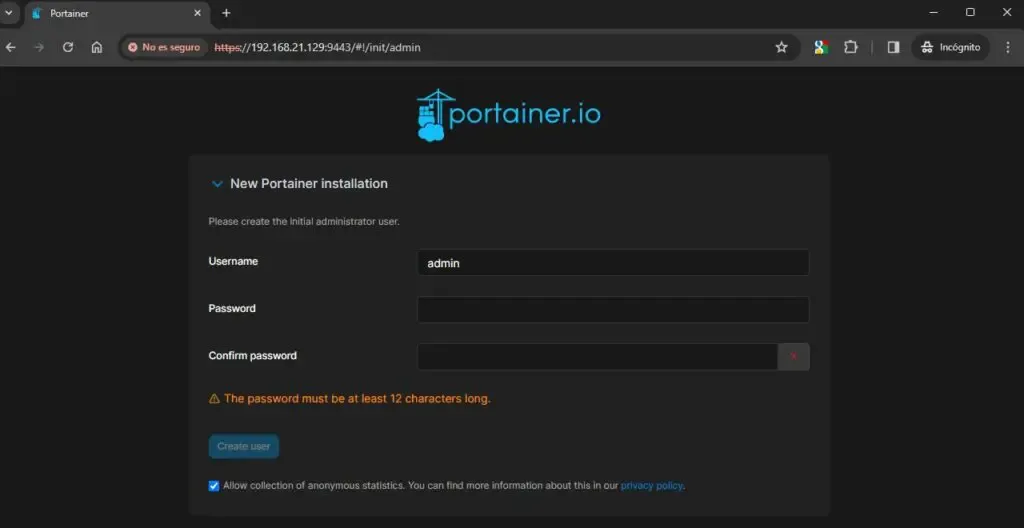
Task: Click the portainer.io logo
Action: click(509, 115)
